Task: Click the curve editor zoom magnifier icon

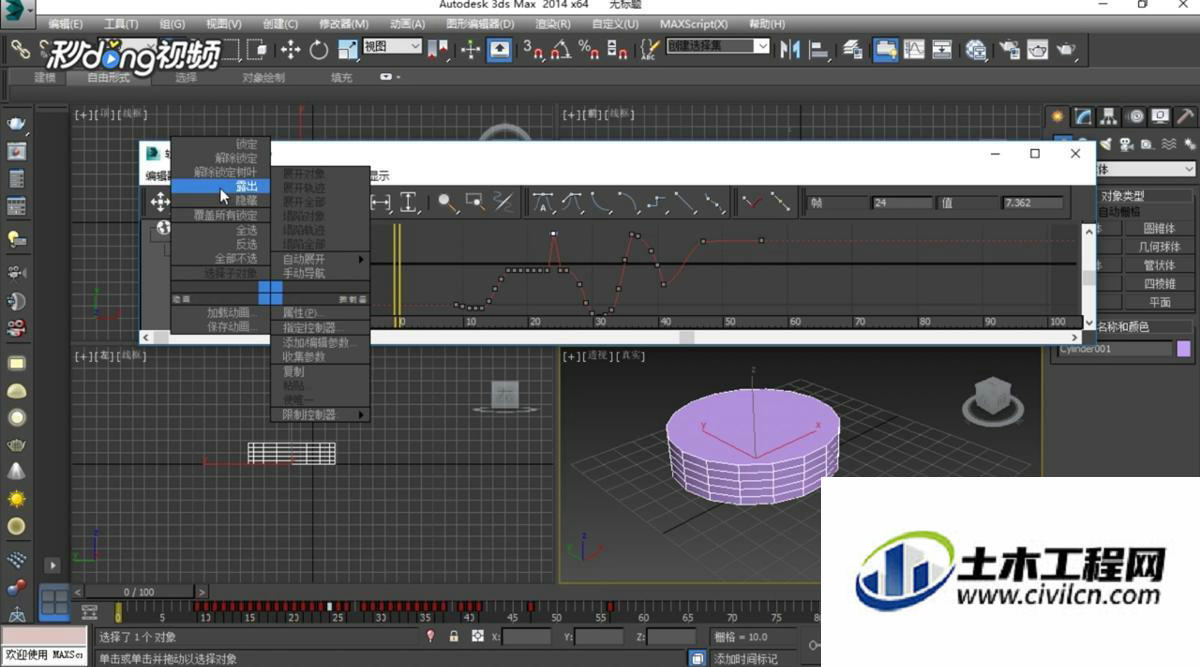Action: coord(447,203)
